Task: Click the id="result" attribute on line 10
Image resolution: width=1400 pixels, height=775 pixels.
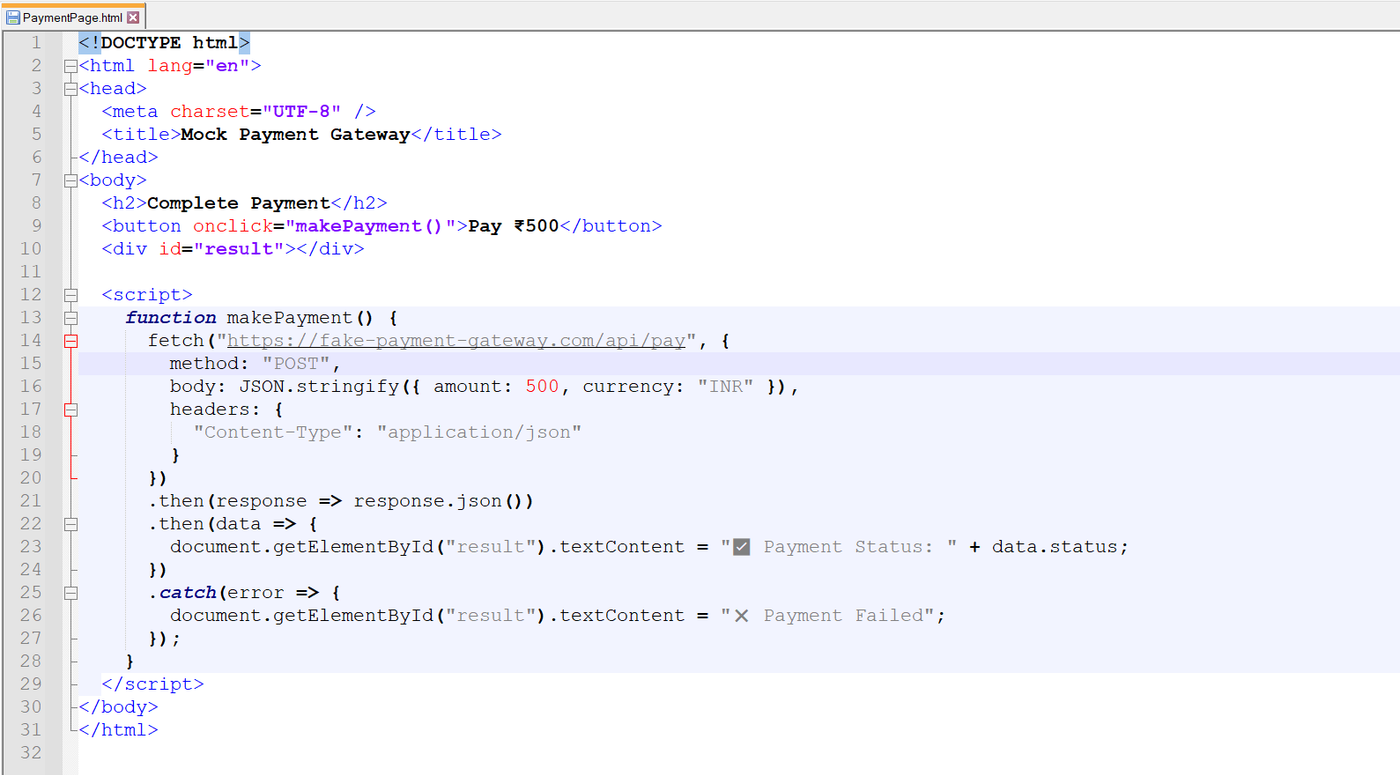Action: point(222,249)
